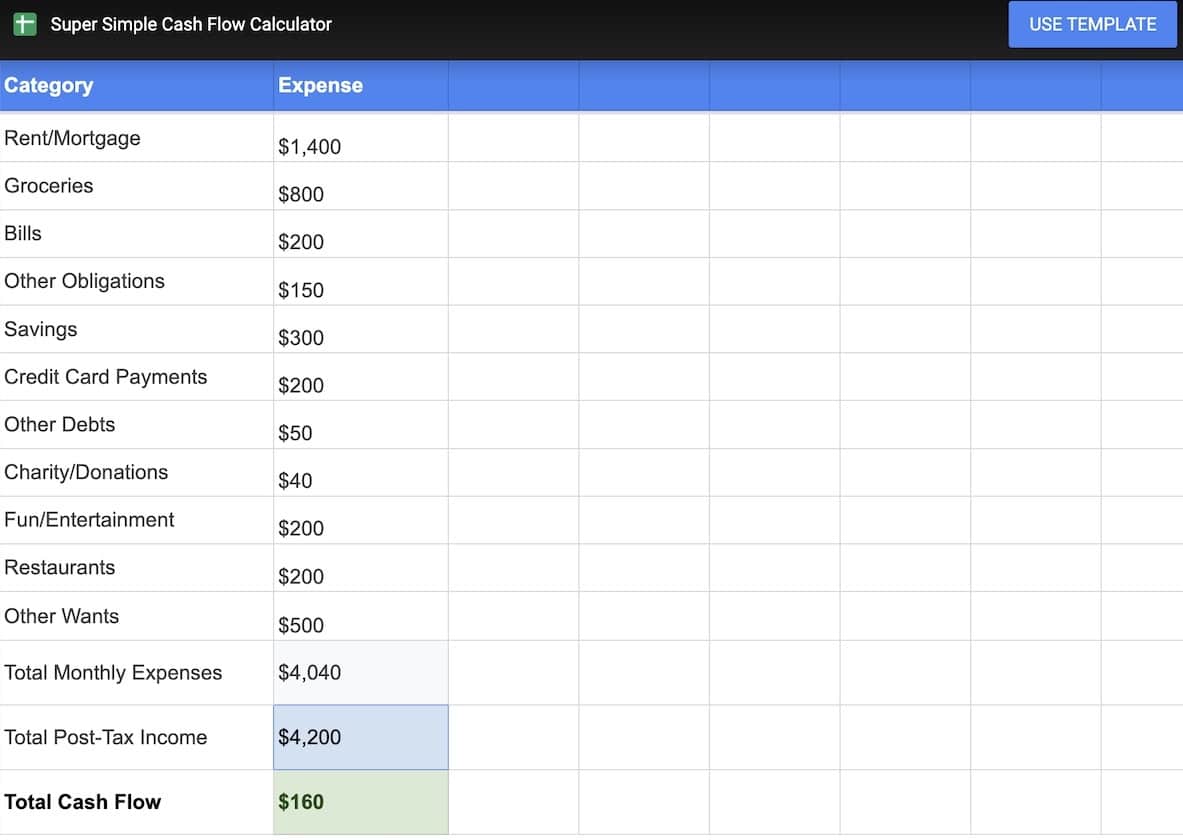Select the Fun/Entertainment $200 cell

click(361, 520)
